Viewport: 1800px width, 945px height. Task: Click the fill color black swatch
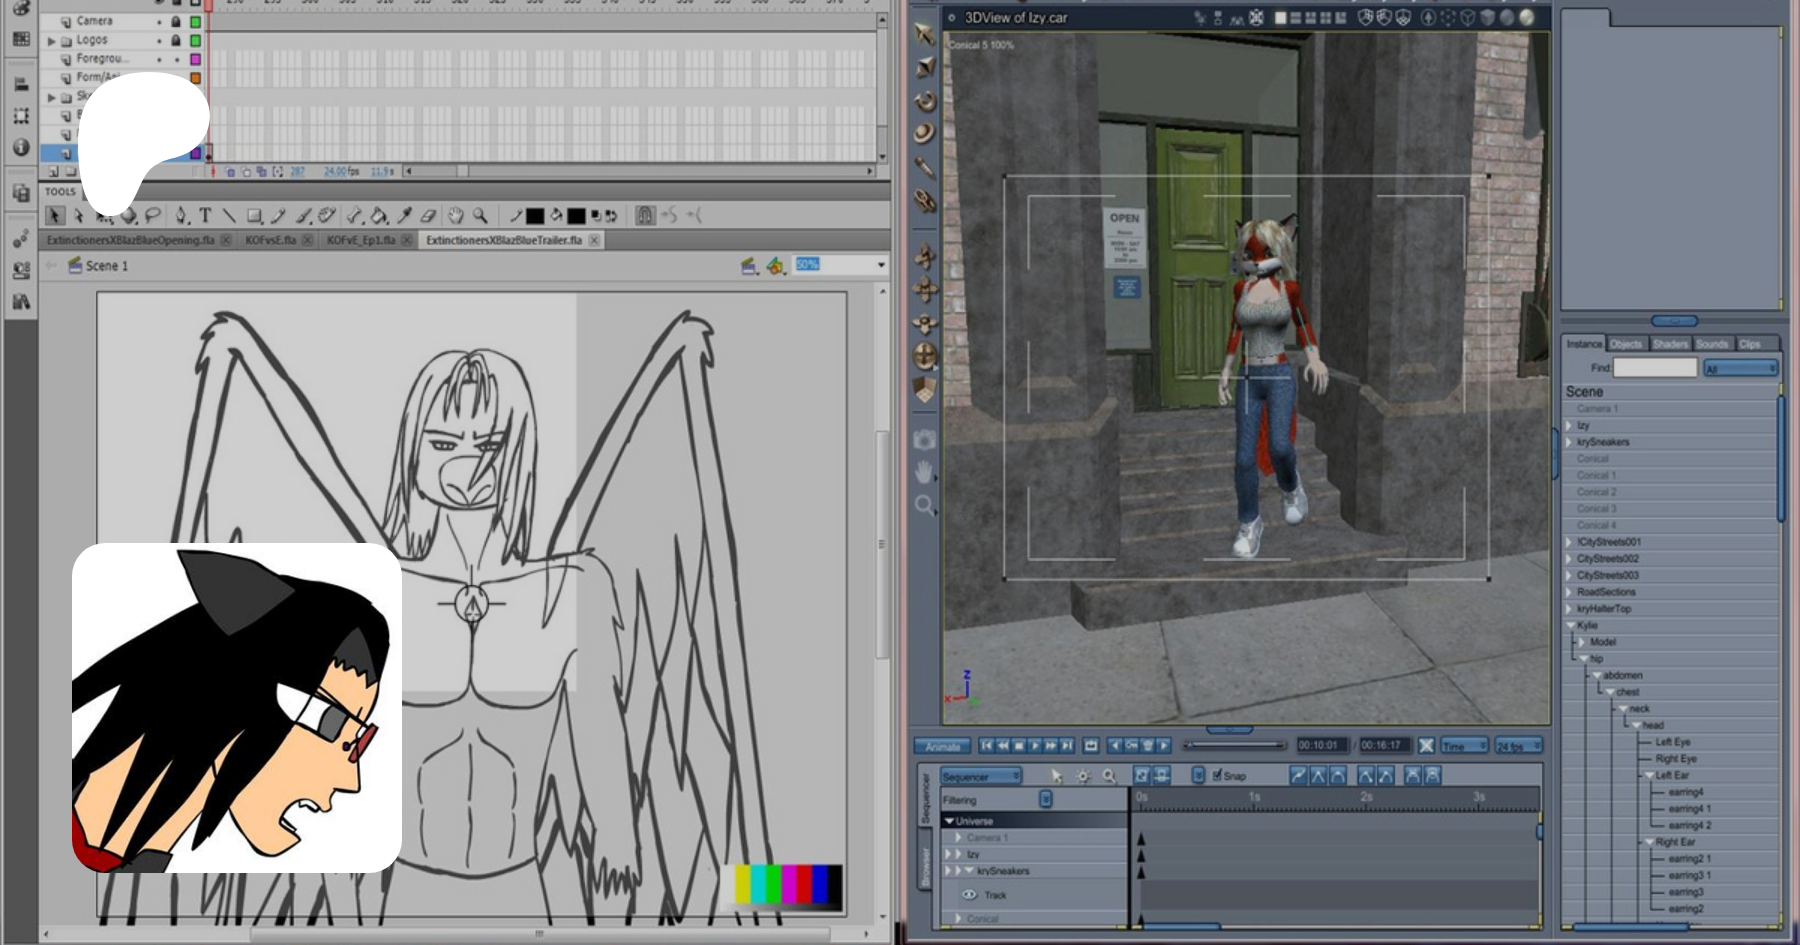(x=576, y=216)
